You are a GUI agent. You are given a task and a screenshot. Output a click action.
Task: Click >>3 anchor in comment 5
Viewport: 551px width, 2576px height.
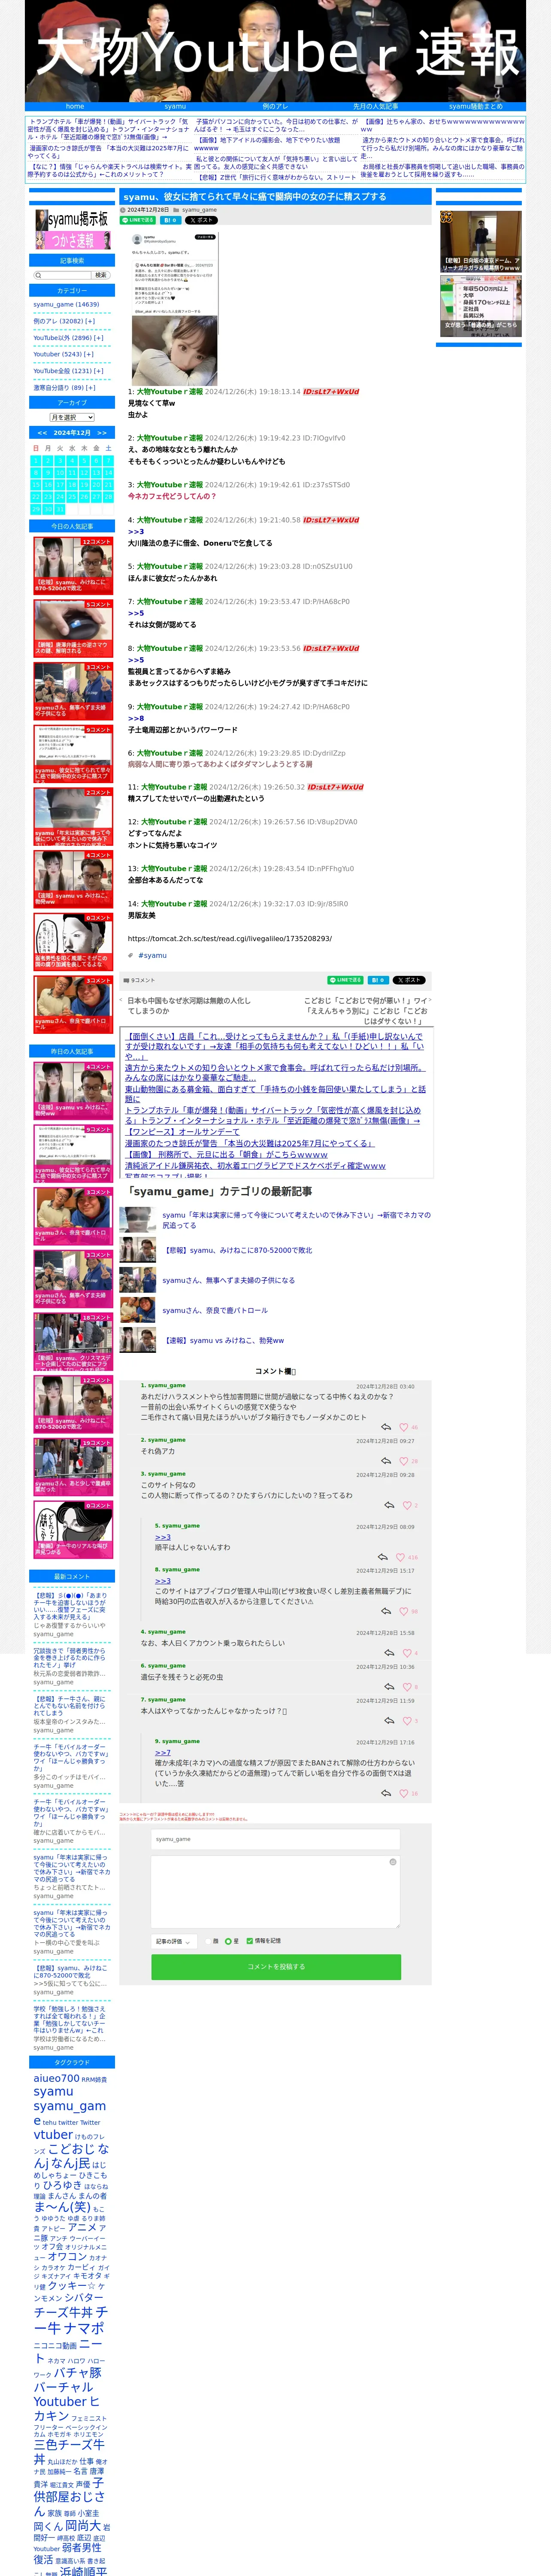[x=163, y=1537]
